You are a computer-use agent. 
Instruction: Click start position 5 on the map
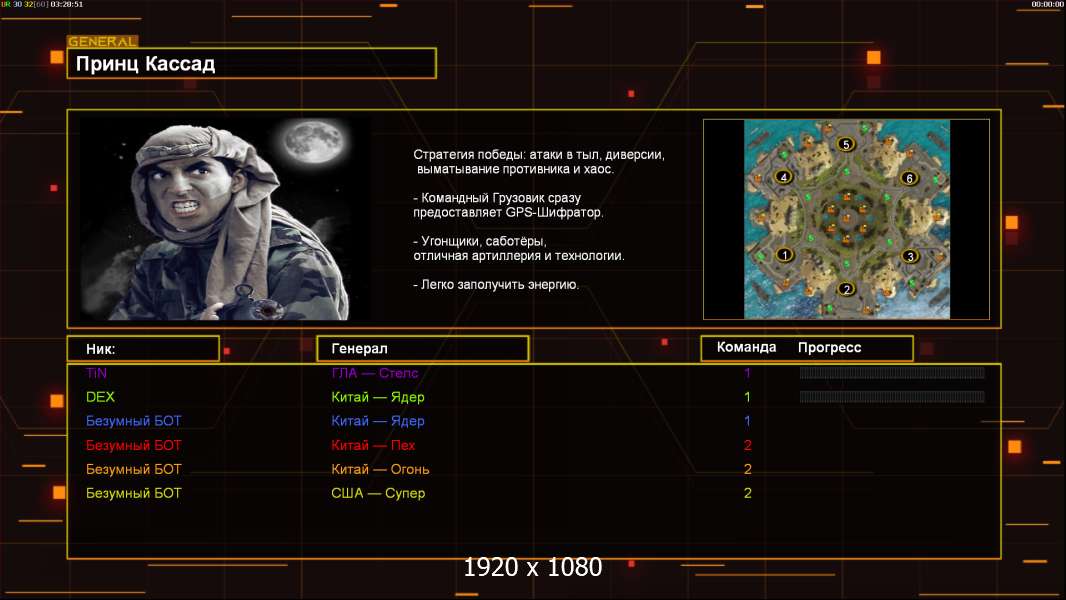click(x=846, y=144)
